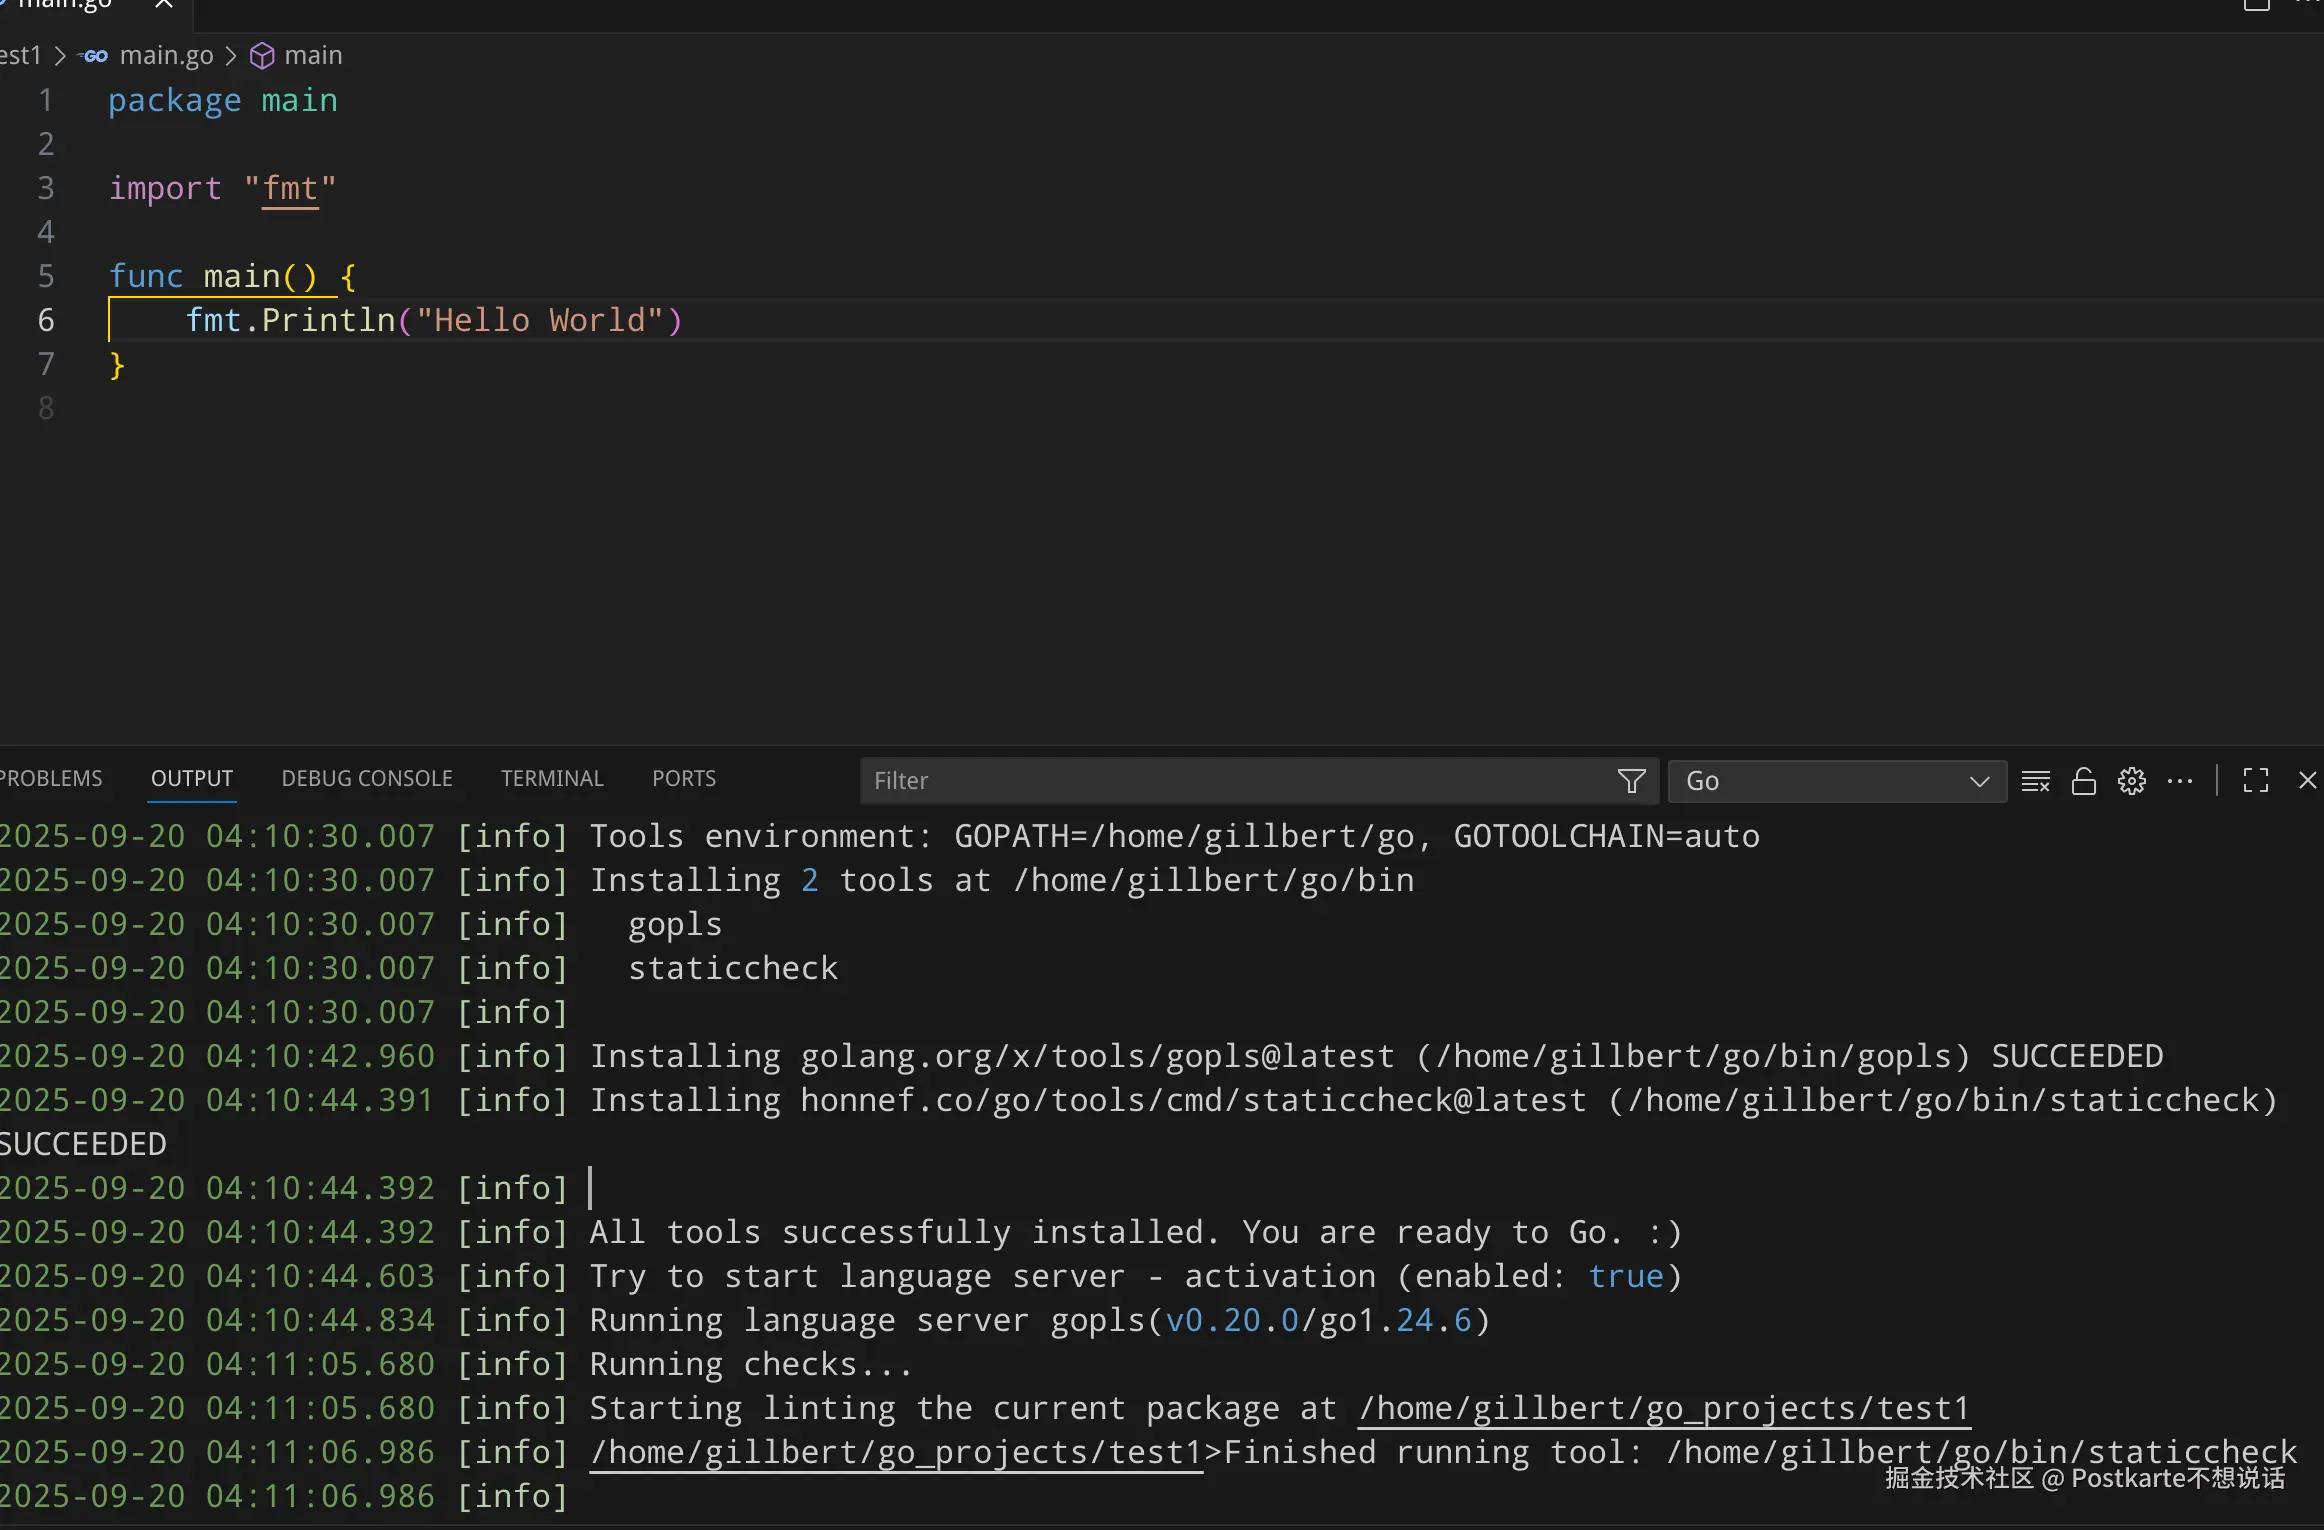Open the Go output channel dropdown

(1836, 781)
